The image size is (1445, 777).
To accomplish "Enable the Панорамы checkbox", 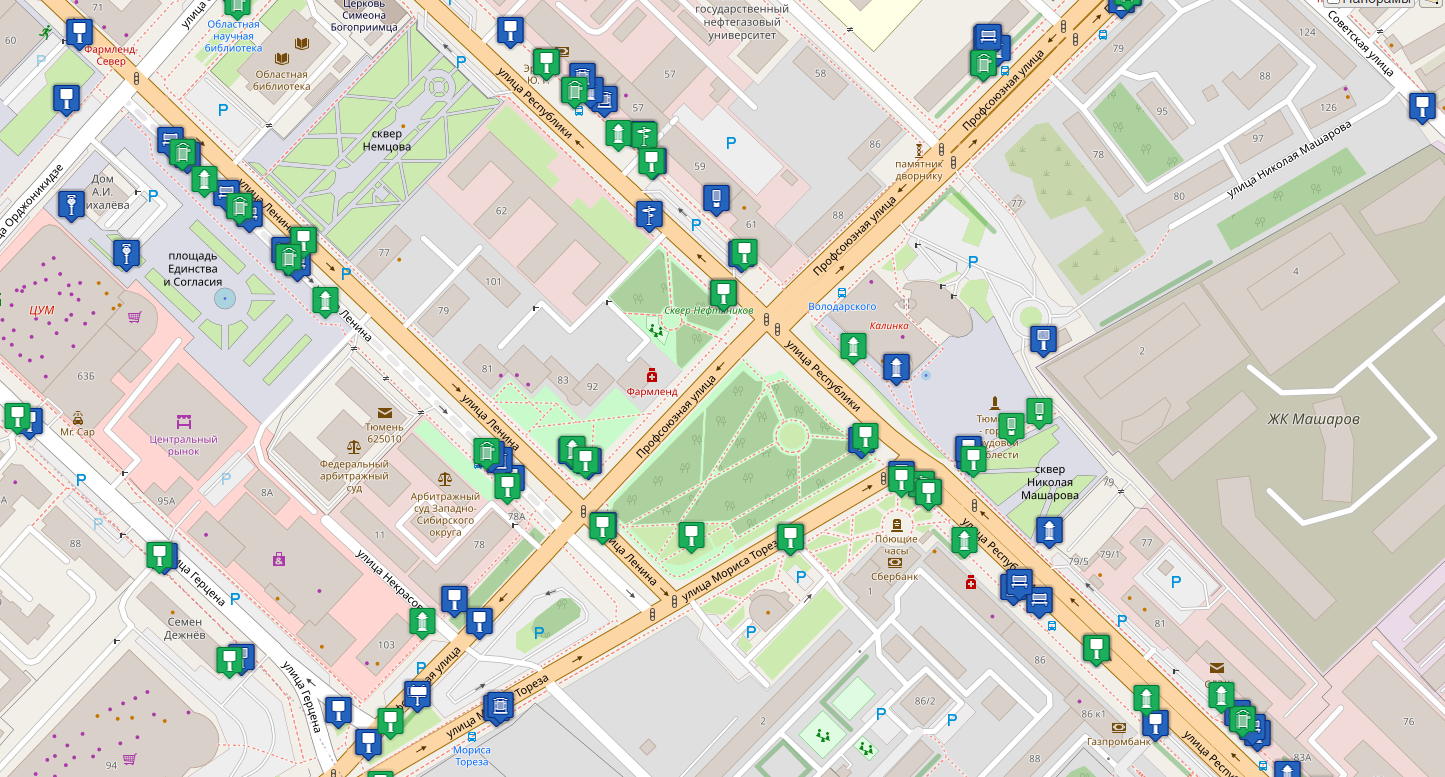I will click(1333, 2).
